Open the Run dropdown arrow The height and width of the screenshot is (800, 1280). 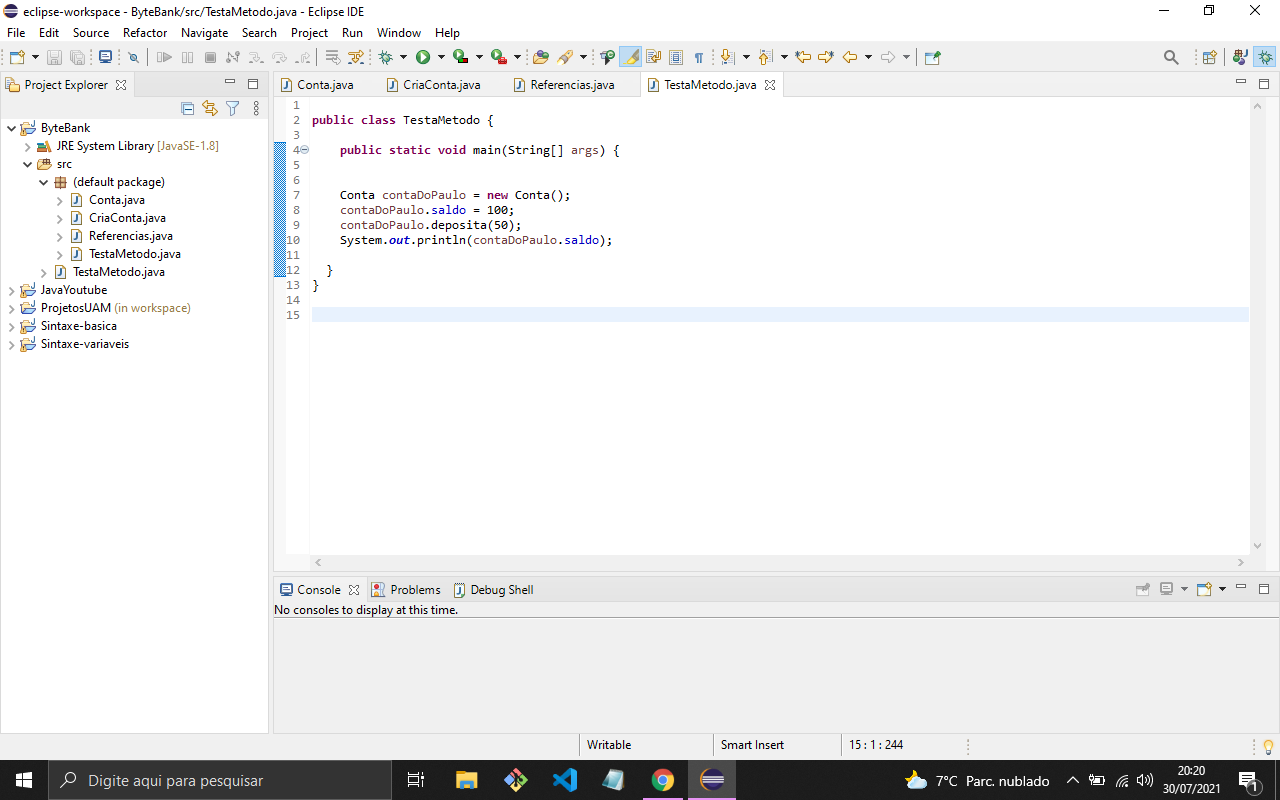coord(440,58)
